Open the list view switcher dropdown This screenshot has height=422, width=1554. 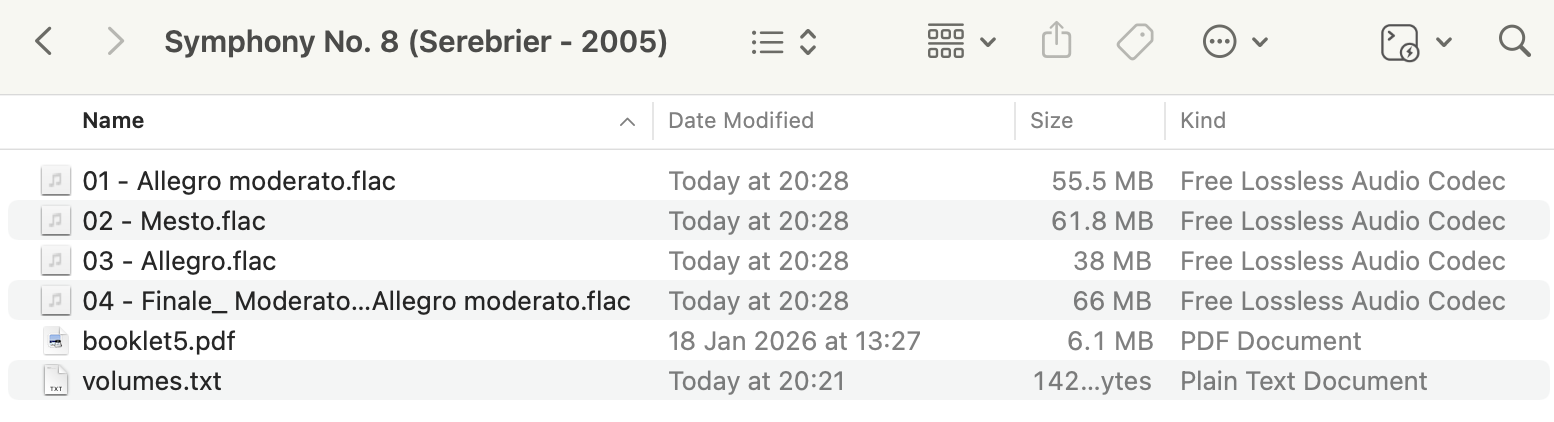[x=784, y=42]
